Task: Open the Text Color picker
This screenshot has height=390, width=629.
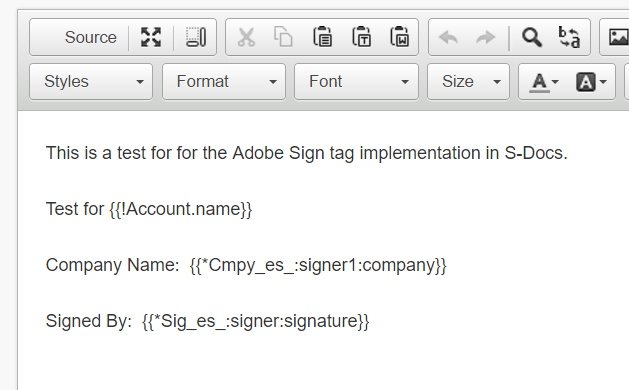Action: pyautogui.click(x=544, y=82)
